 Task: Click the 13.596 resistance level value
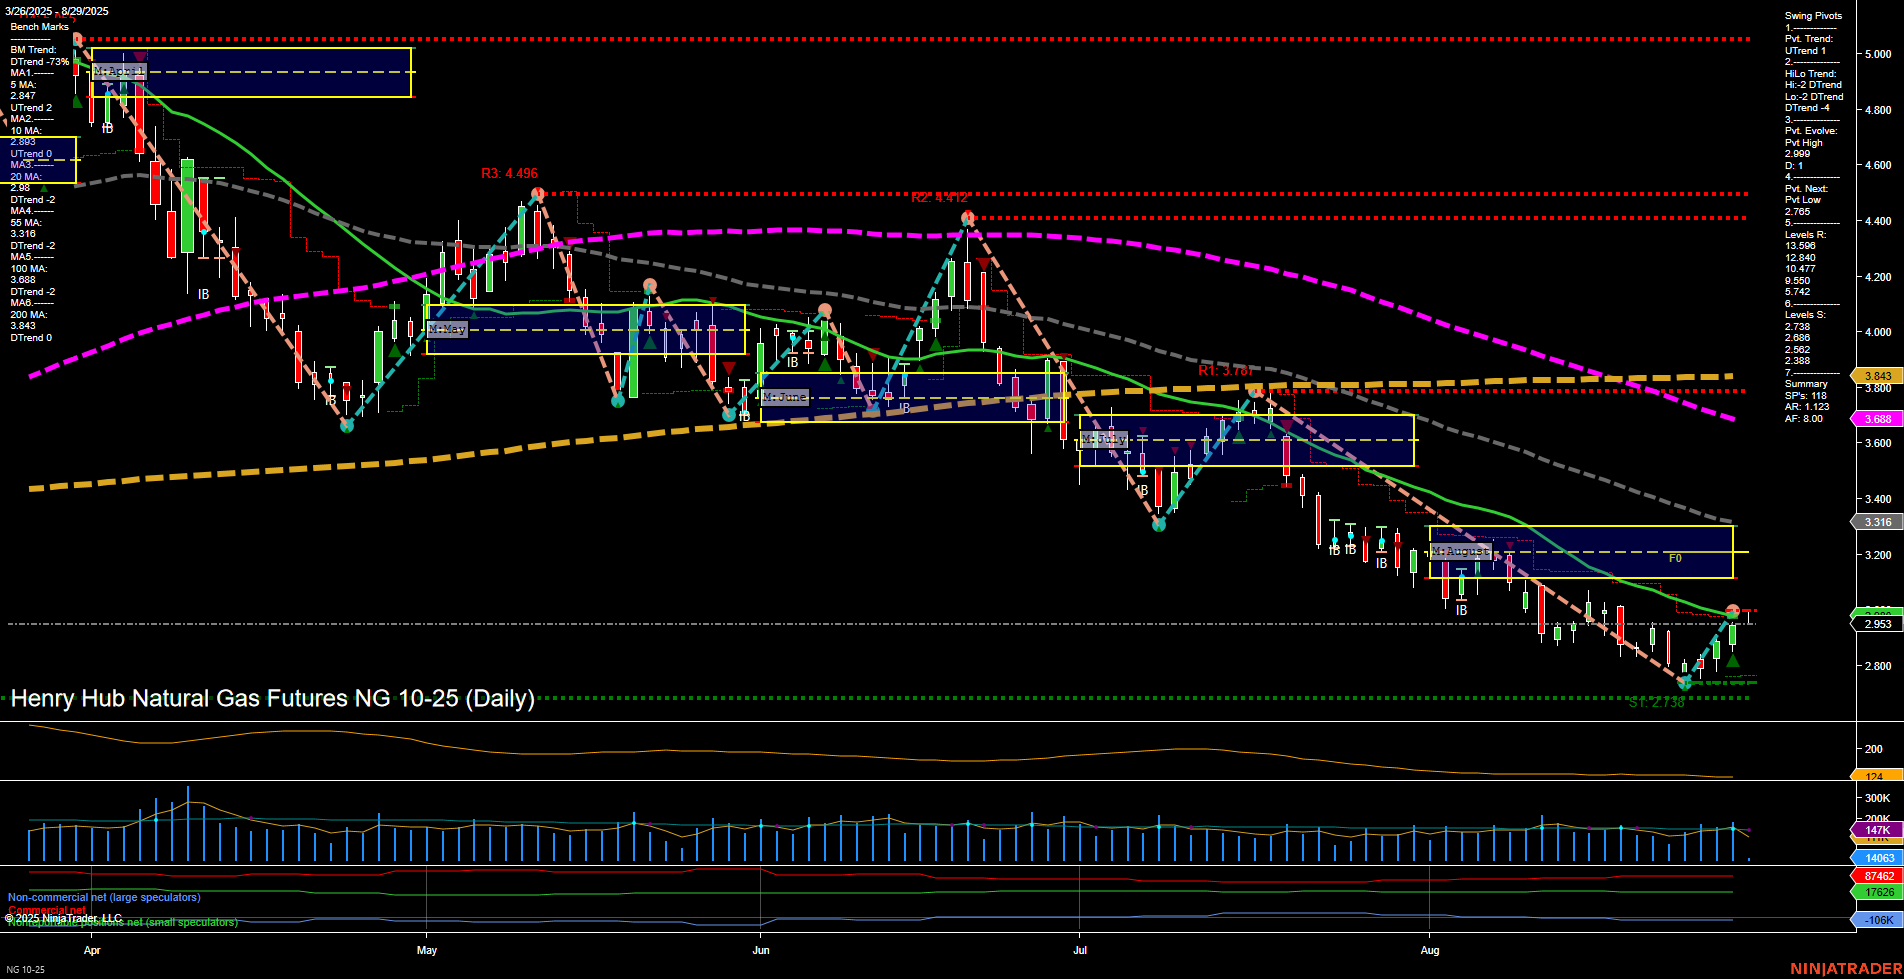click(x=1800, y=246)
